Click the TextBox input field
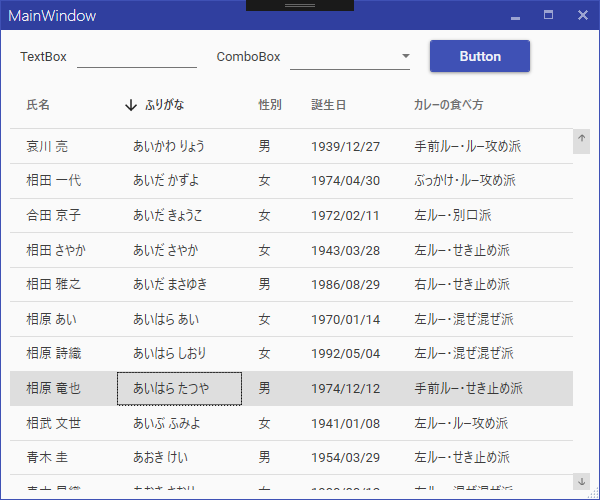 (x=136, y=57)
